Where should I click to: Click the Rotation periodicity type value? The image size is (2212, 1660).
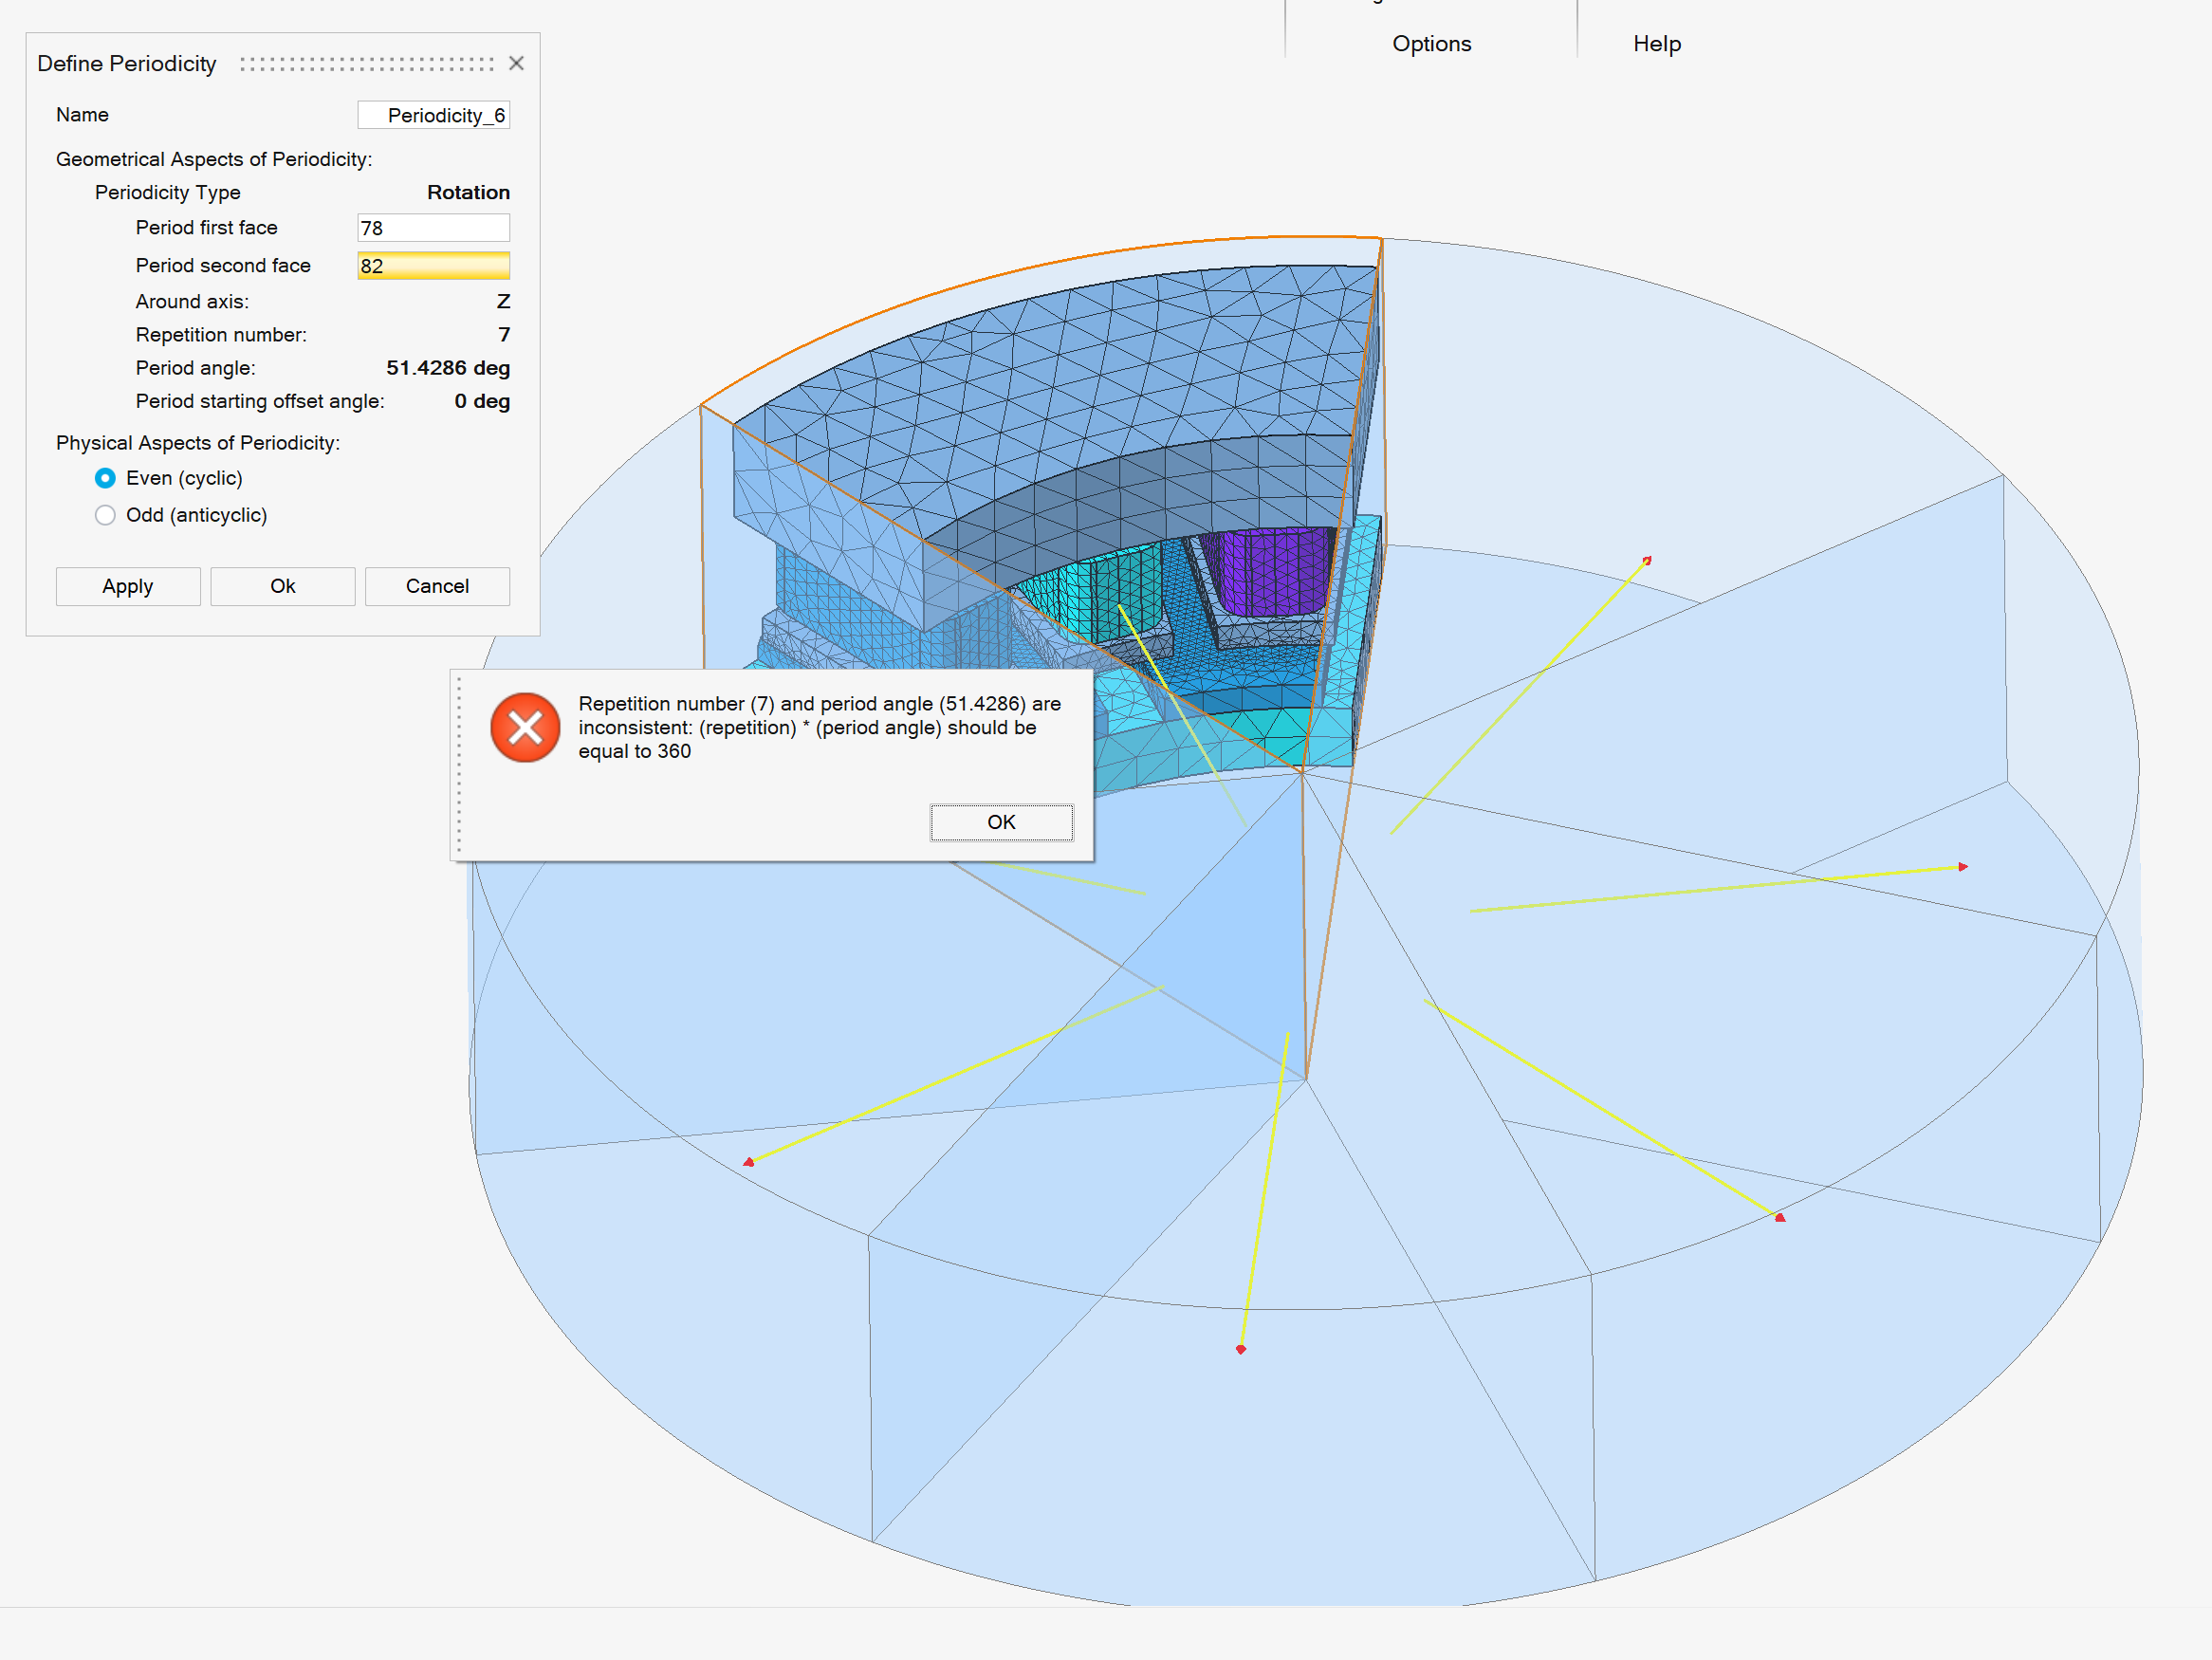(x=468, y=192)
